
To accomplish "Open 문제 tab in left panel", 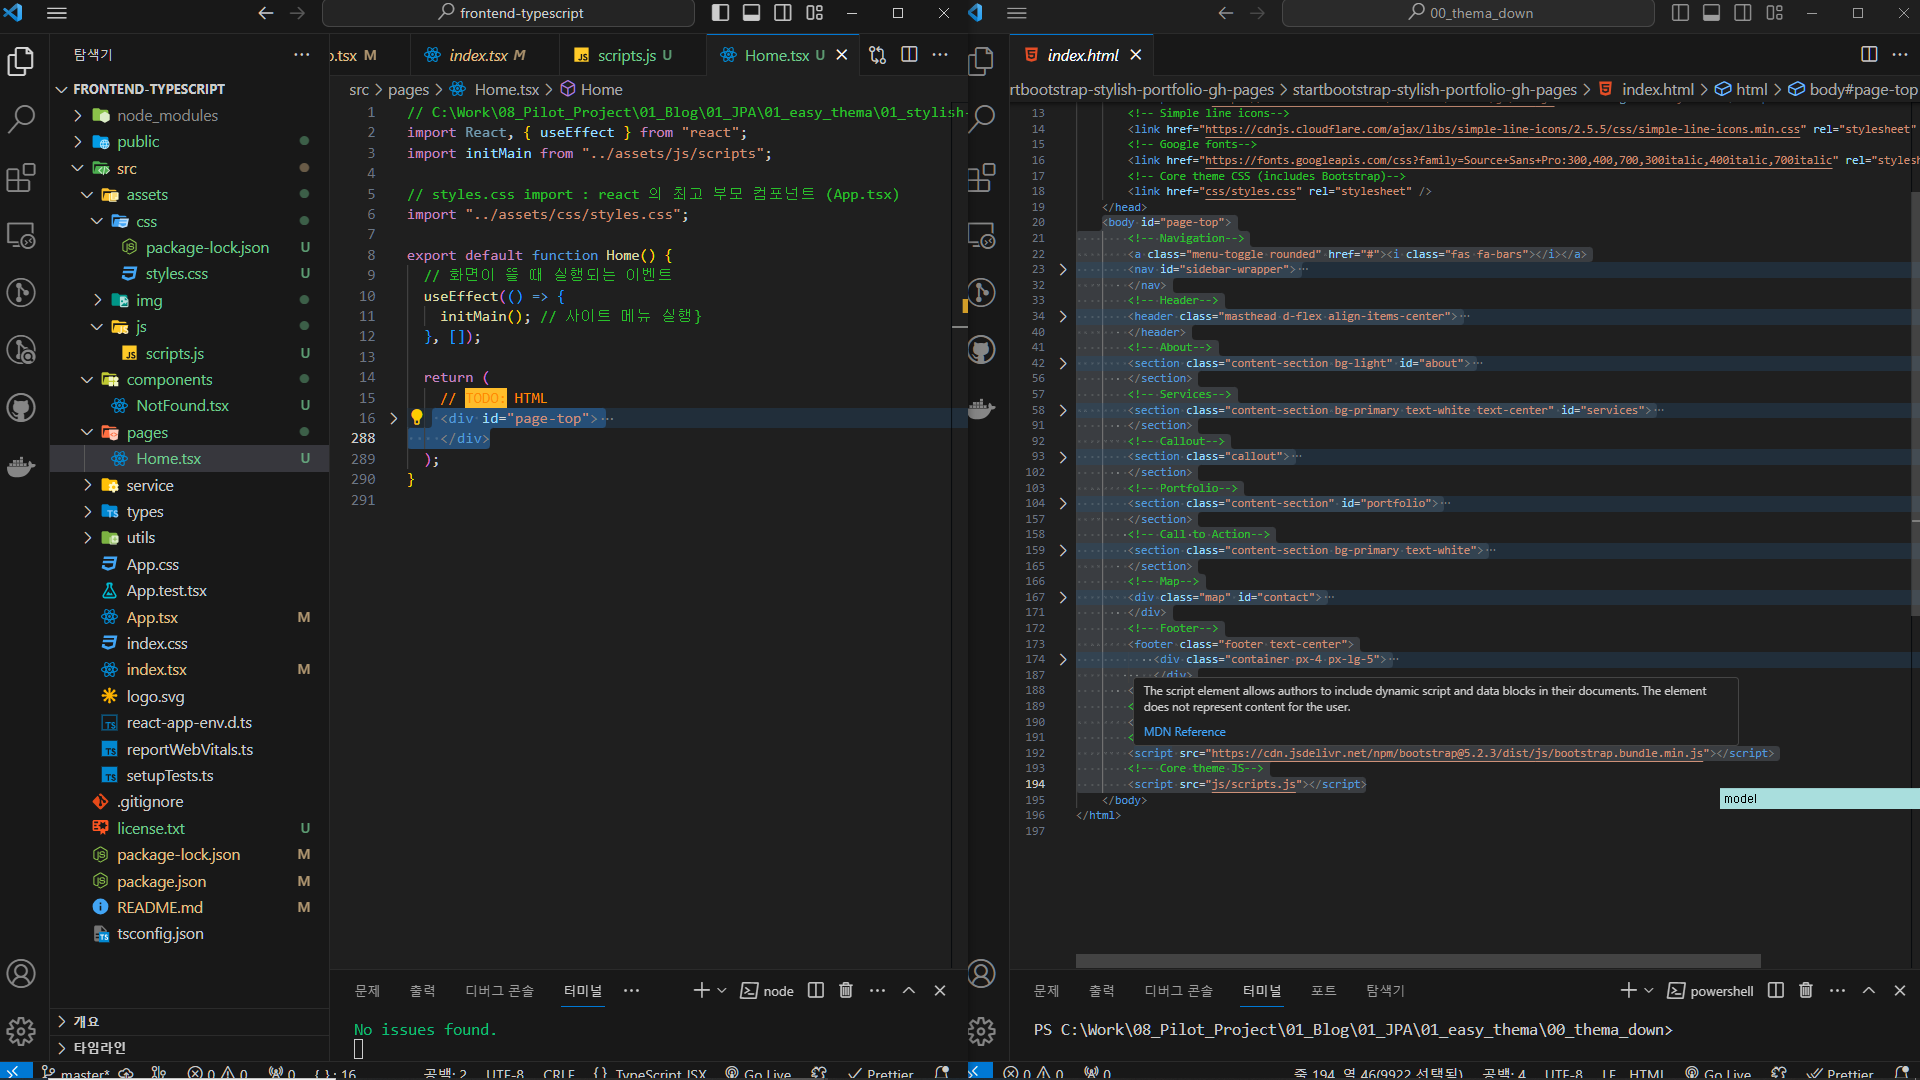I will tap(367, 990).
